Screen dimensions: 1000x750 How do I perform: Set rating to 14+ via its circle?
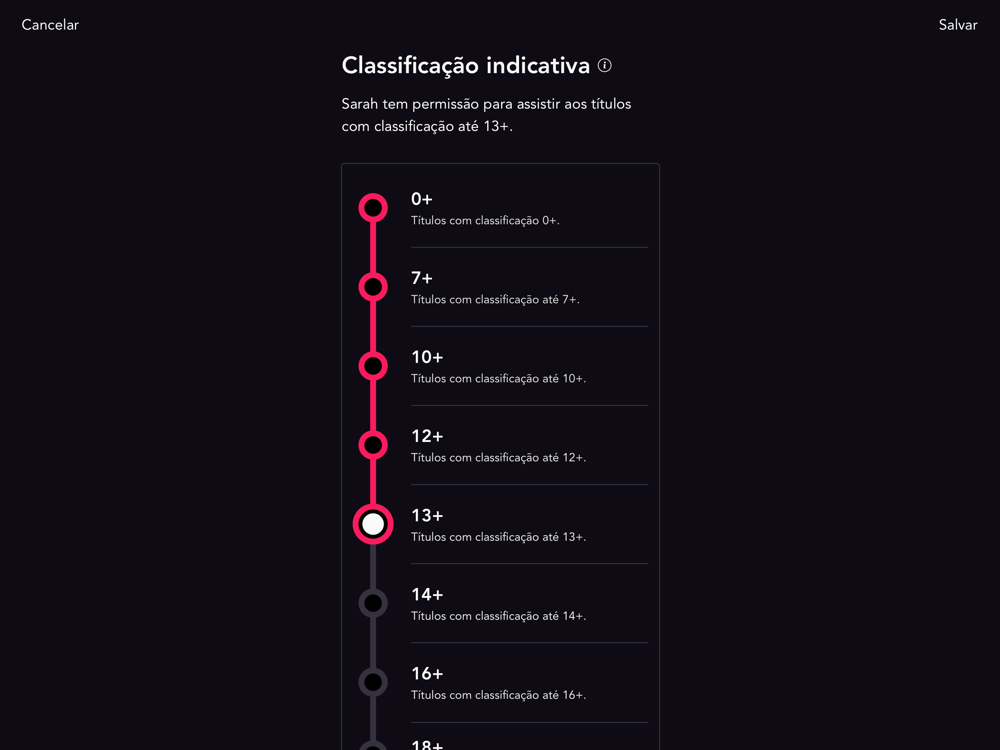click(373, 603)
